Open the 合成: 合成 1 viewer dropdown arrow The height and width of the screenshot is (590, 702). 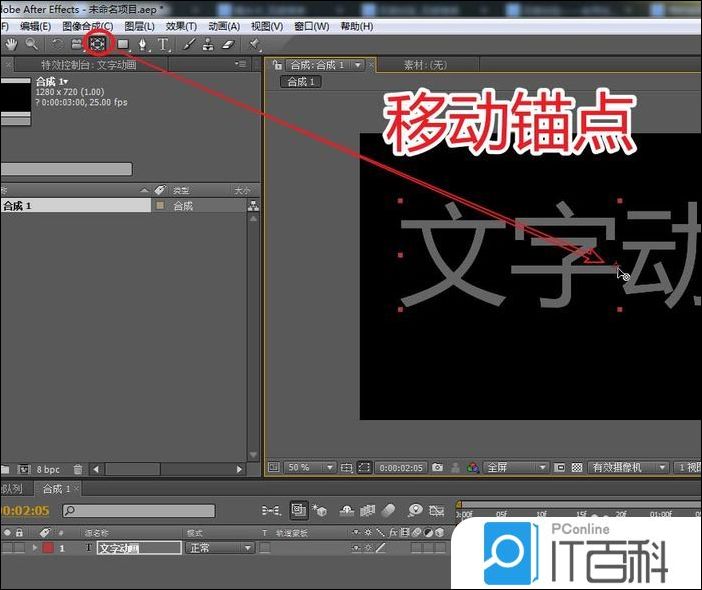coord(358,65)
